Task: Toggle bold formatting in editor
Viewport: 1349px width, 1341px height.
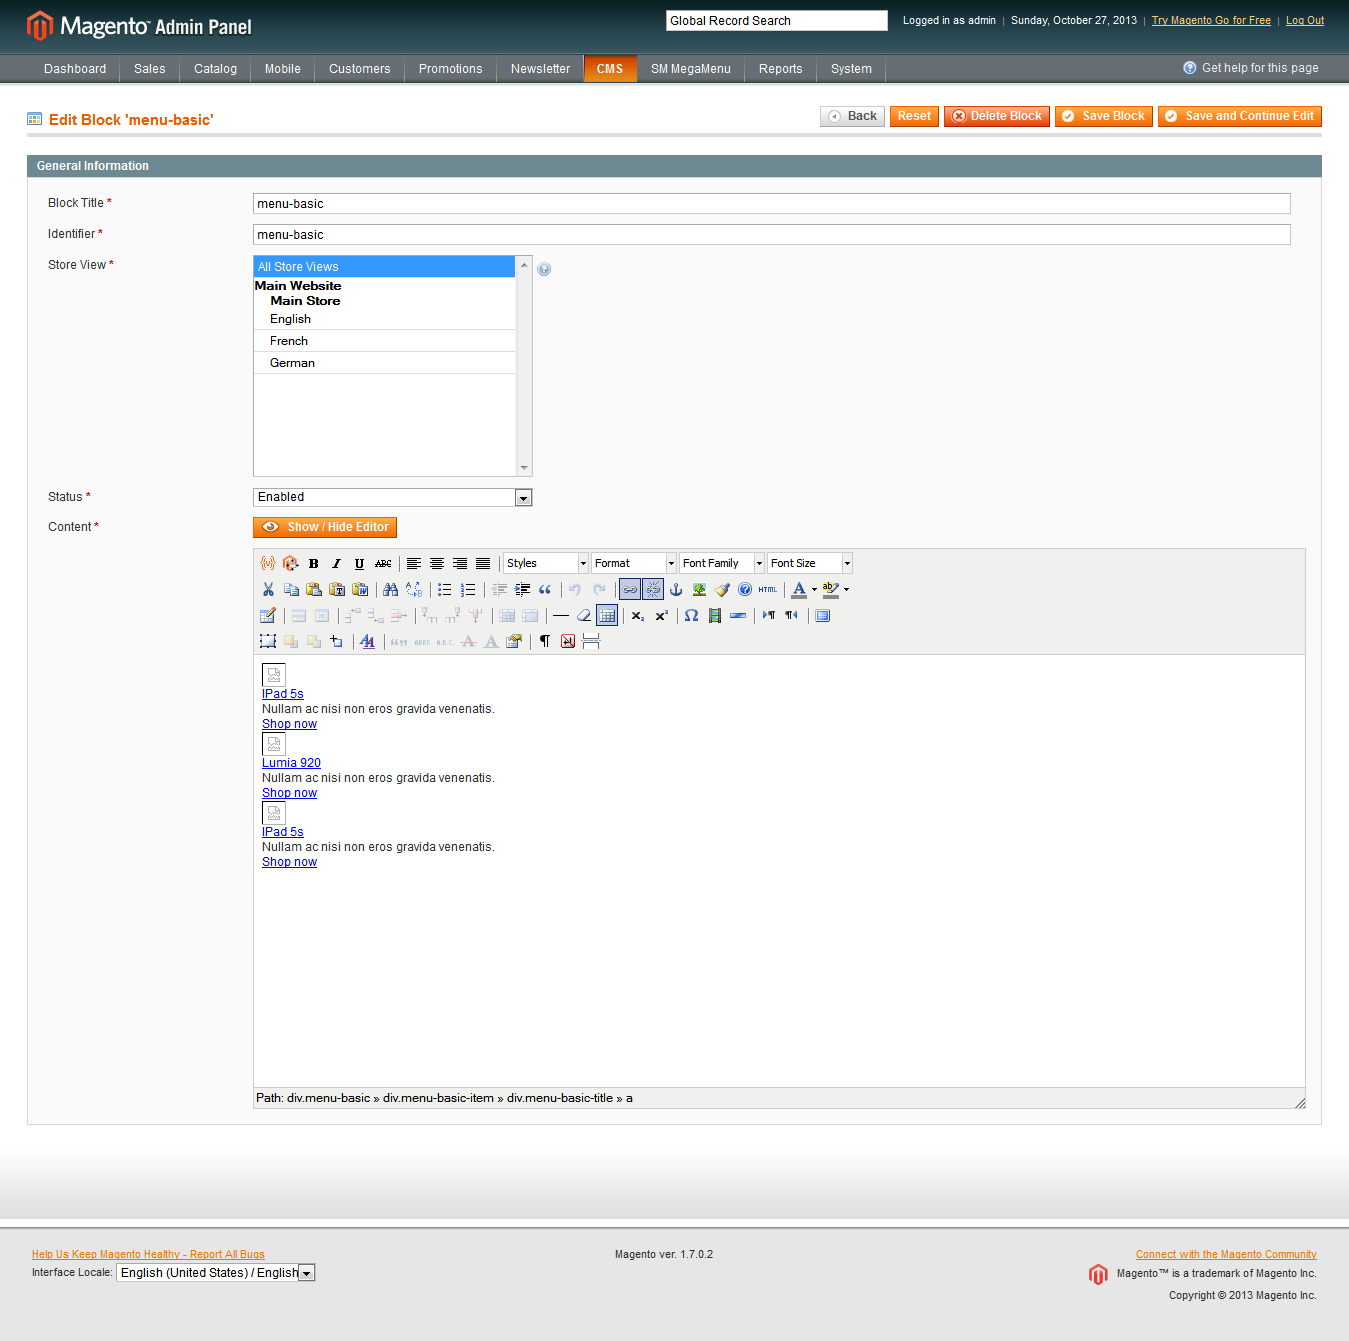Action: tap(314, 564)
